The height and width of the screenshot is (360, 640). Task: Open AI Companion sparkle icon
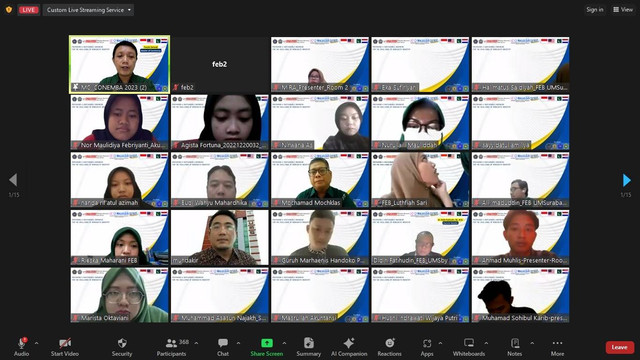[349, 343]
